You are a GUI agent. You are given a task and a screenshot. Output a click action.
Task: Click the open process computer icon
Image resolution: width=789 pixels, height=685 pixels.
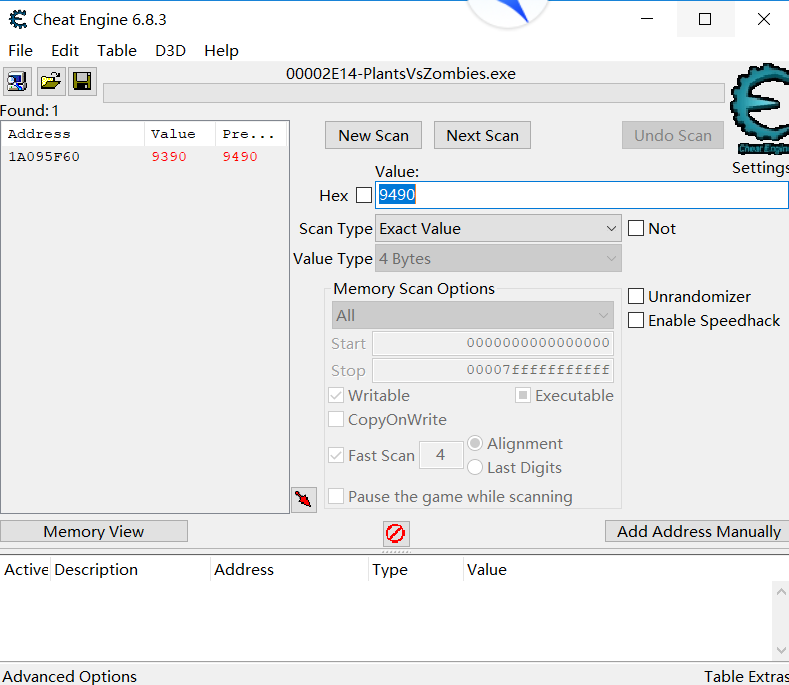click(x=17, y=81)
